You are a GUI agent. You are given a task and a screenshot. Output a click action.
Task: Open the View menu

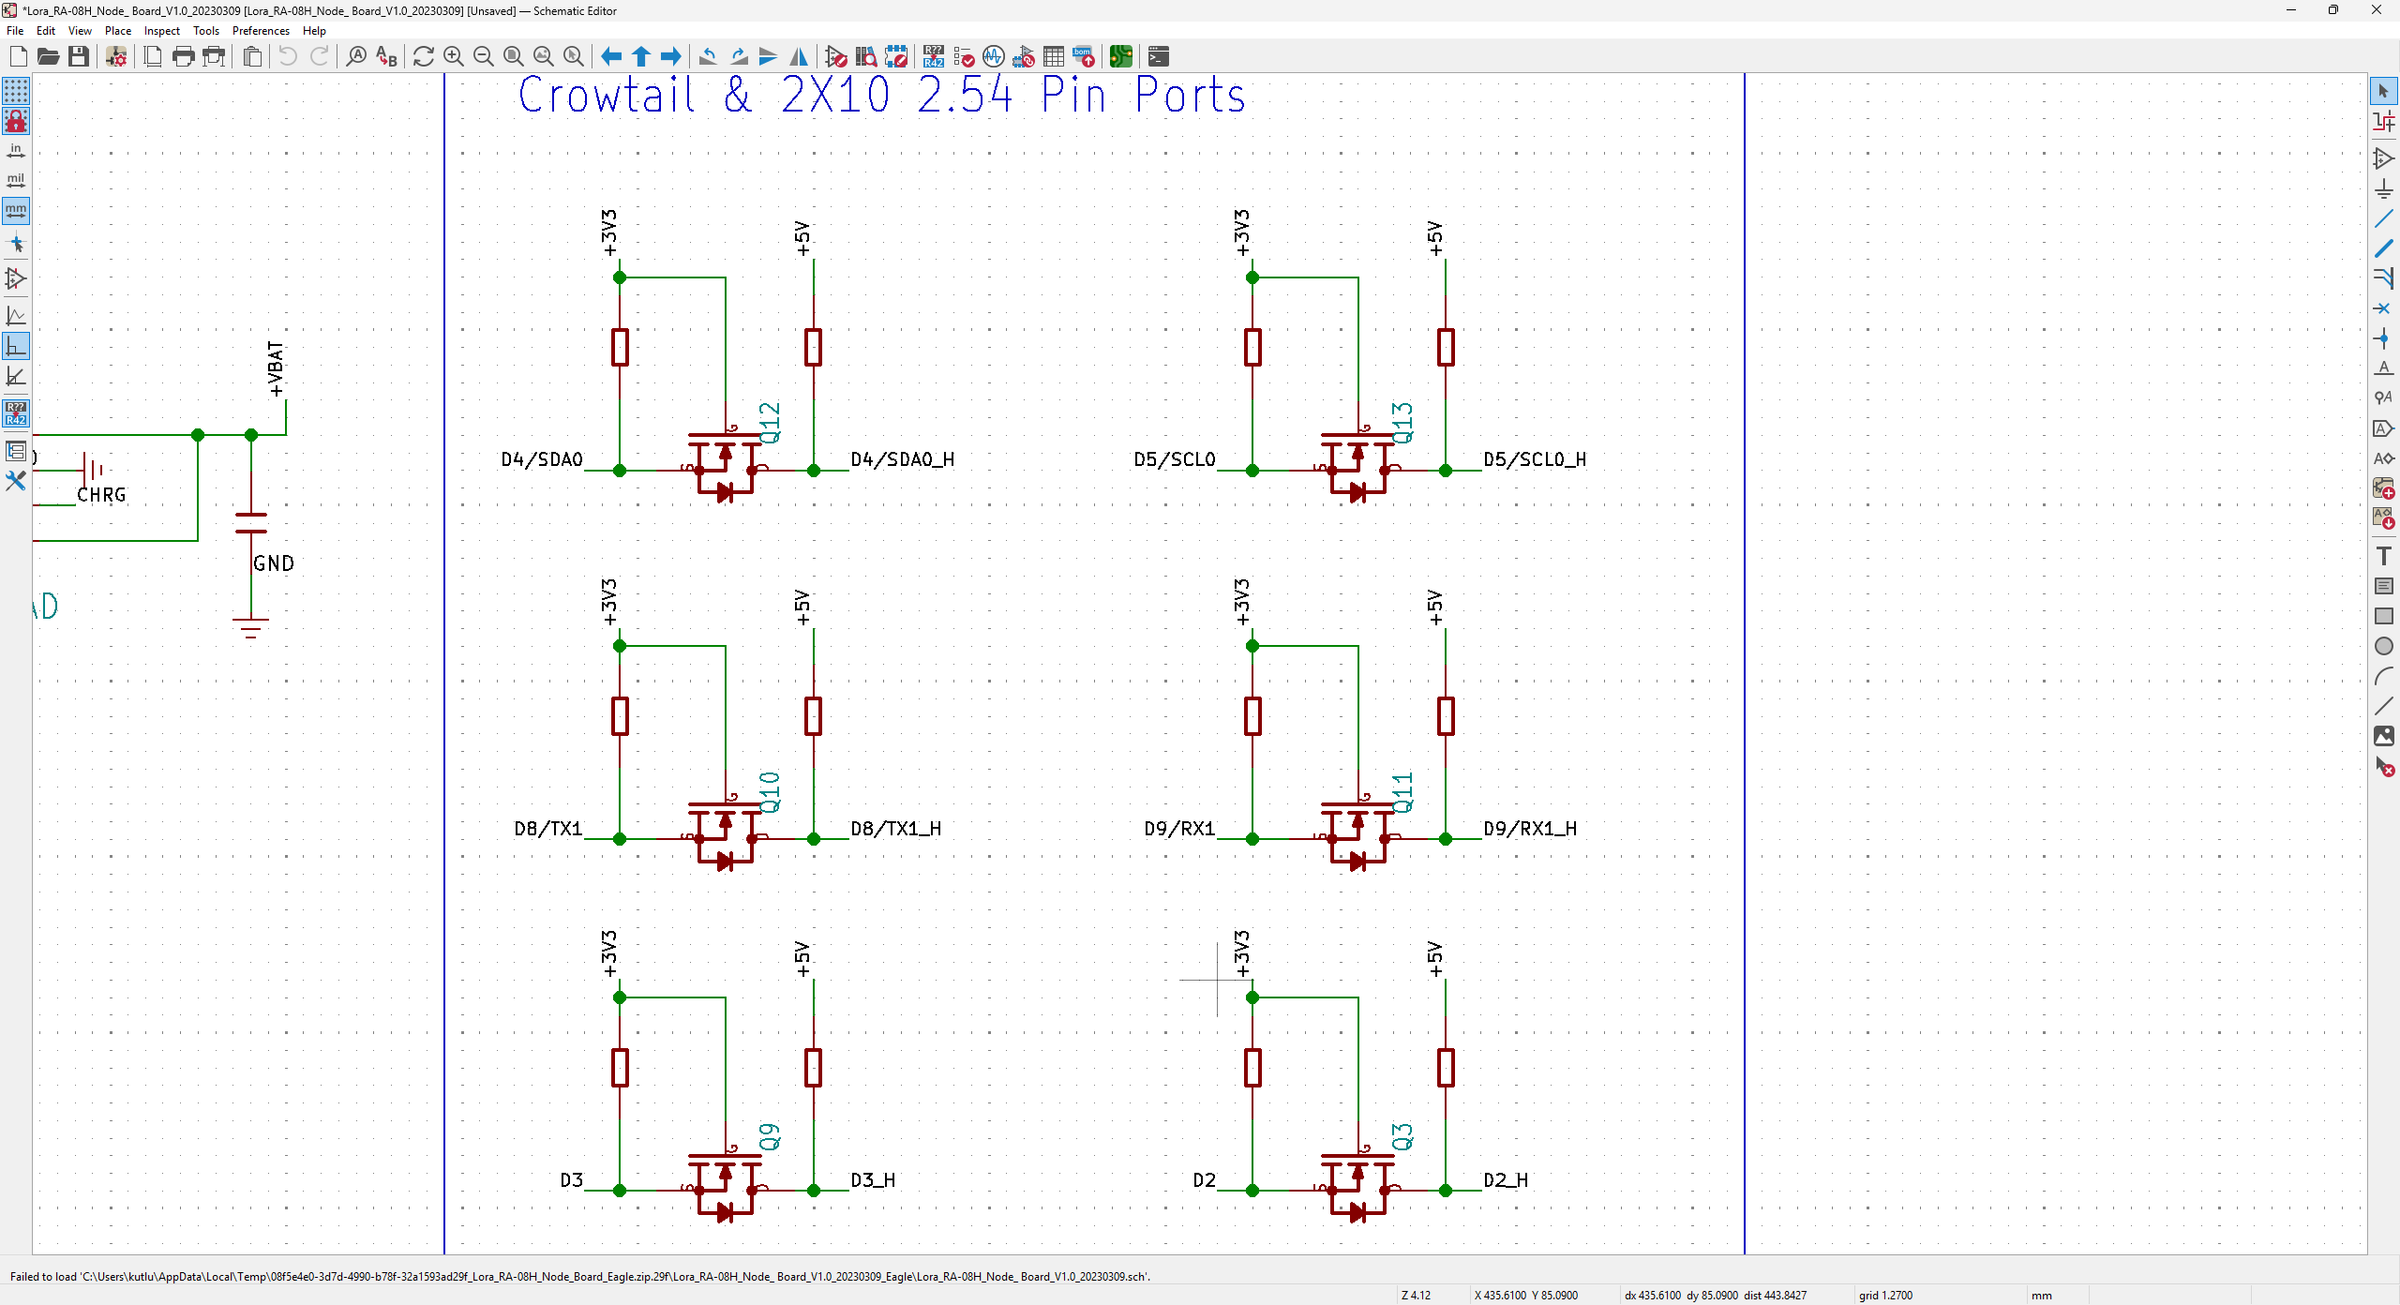coord(80,31)
